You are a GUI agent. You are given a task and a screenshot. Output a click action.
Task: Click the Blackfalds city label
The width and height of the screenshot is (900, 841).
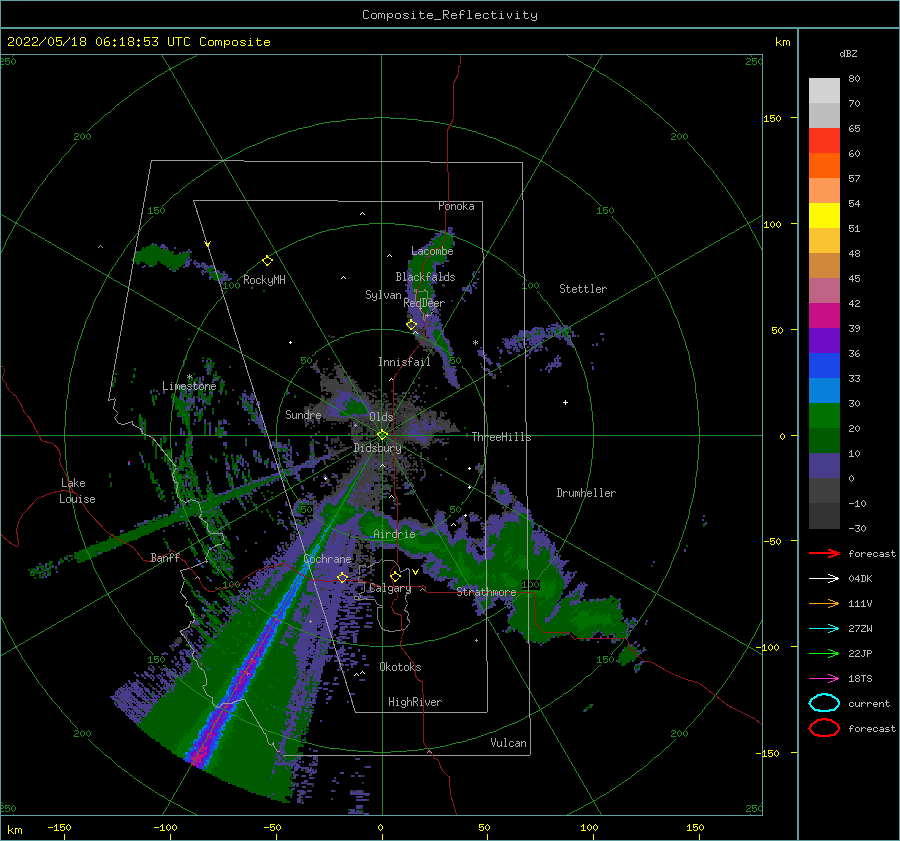(425, 277)
